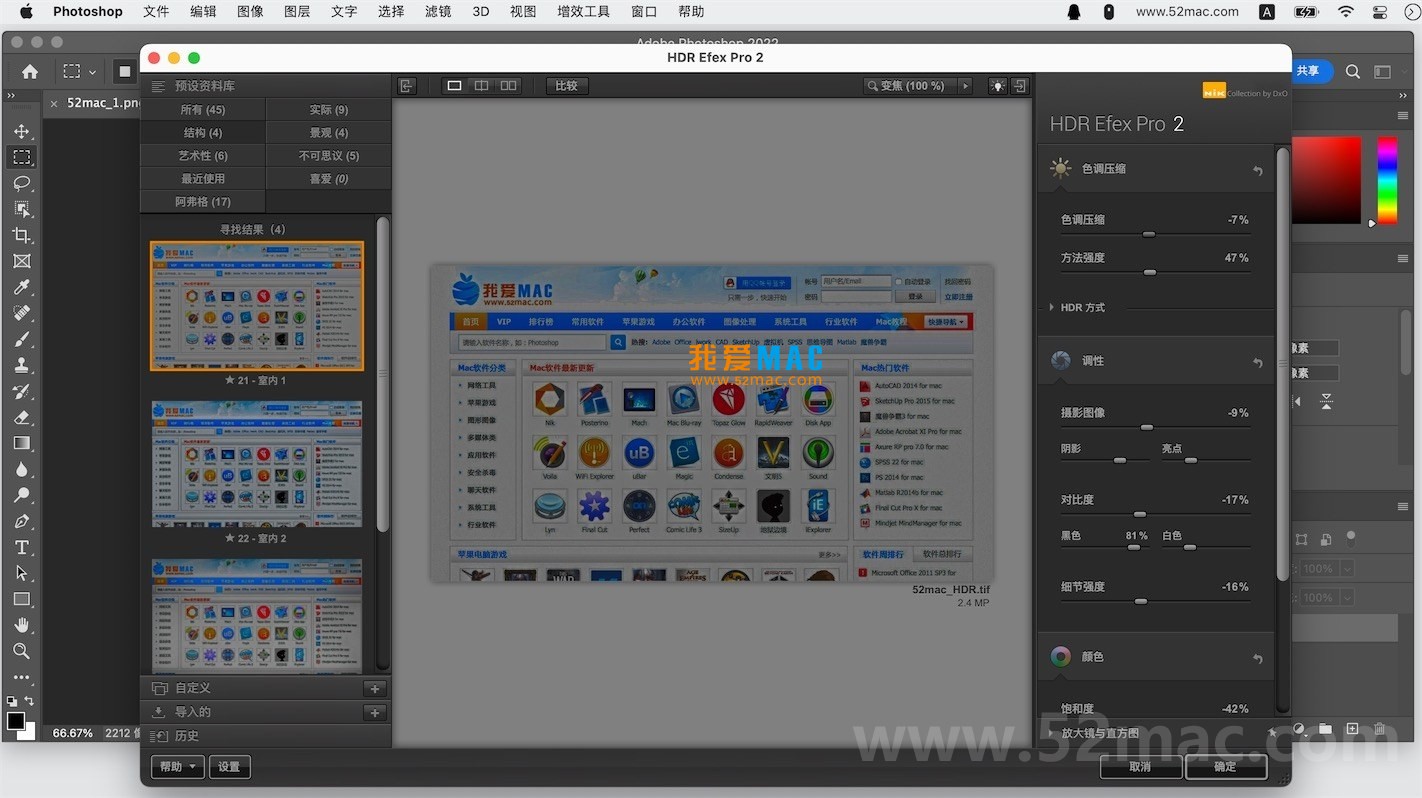1422x798 pixels.
Task: Import a preset with 导入的 plus
Action: pos(375,712)
